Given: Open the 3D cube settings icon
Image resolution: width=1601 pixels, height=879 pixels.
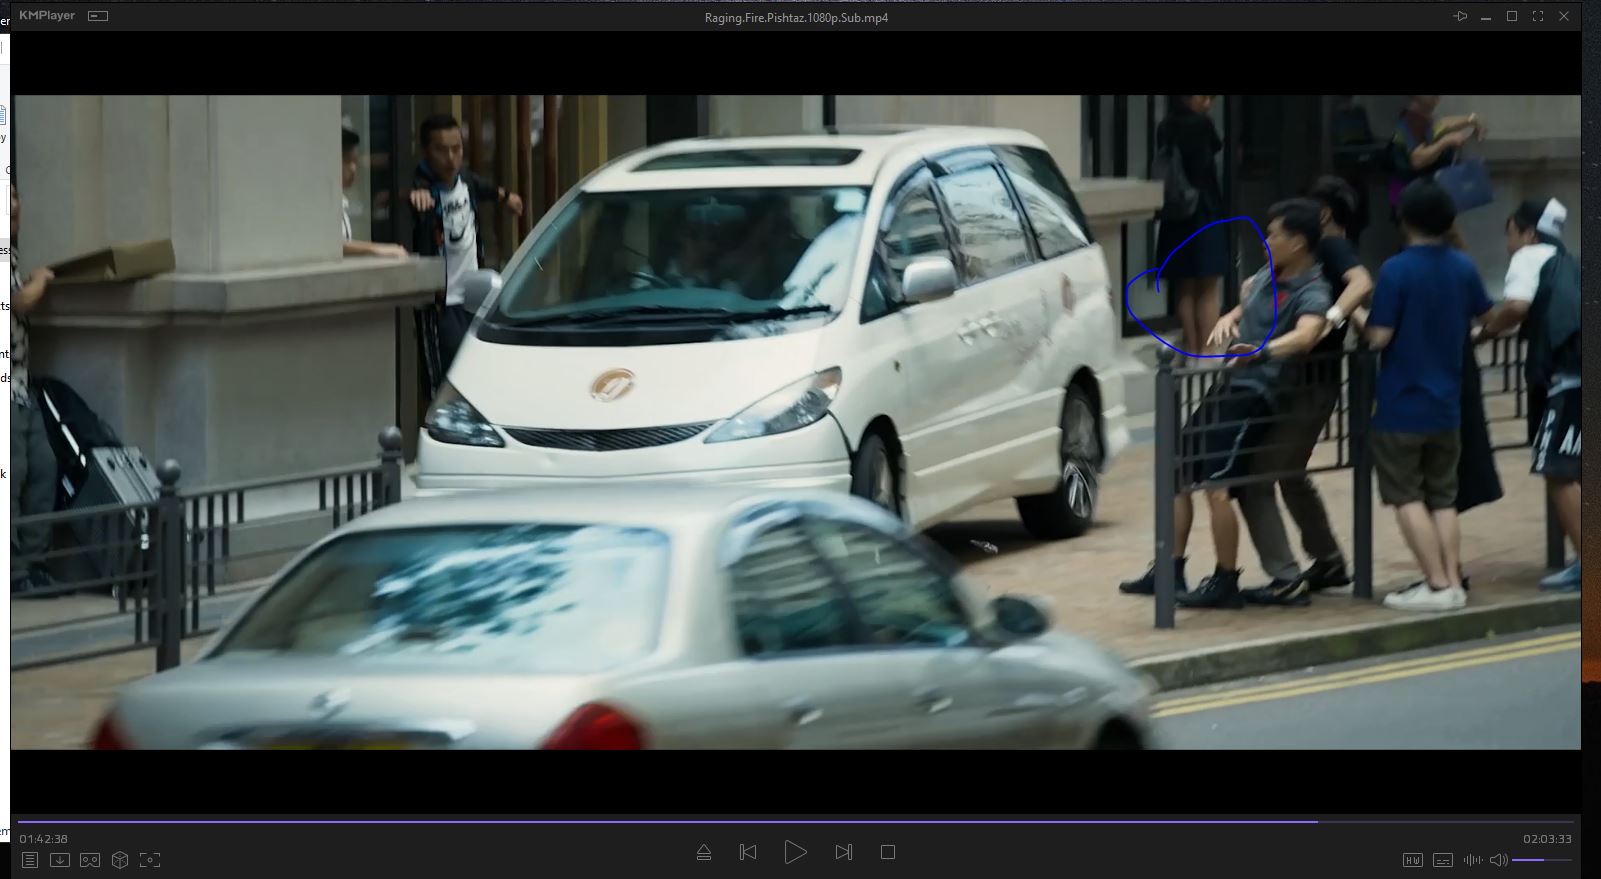Looking at the screenshot, I should [120, 860].
